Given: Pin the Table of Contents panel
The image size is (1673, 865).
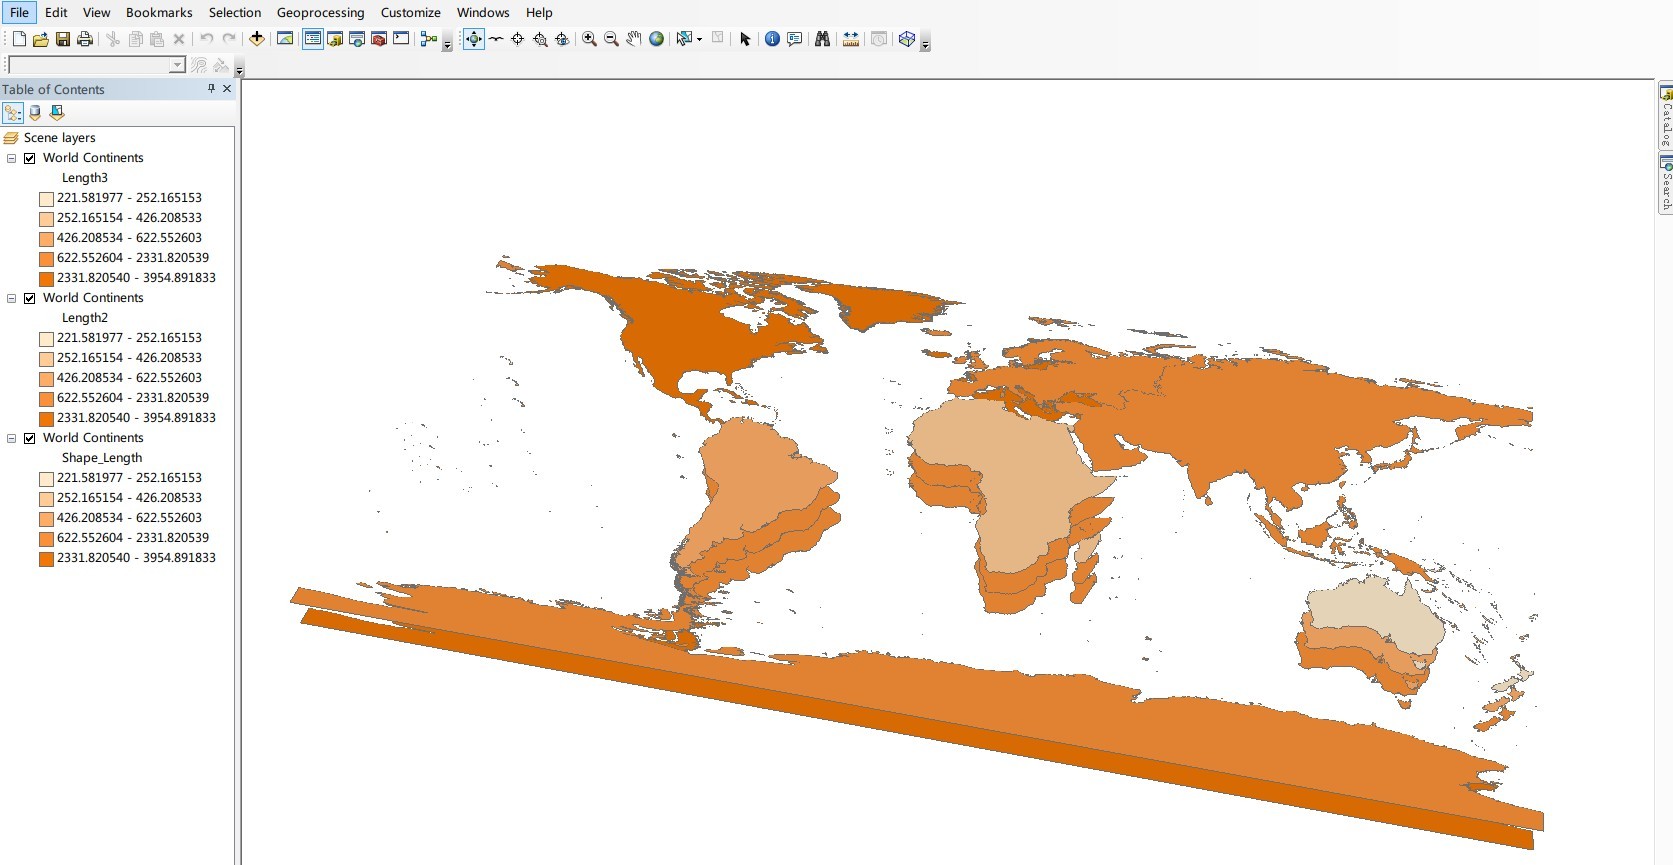Looking at the screenshot, I should point(211,89).
